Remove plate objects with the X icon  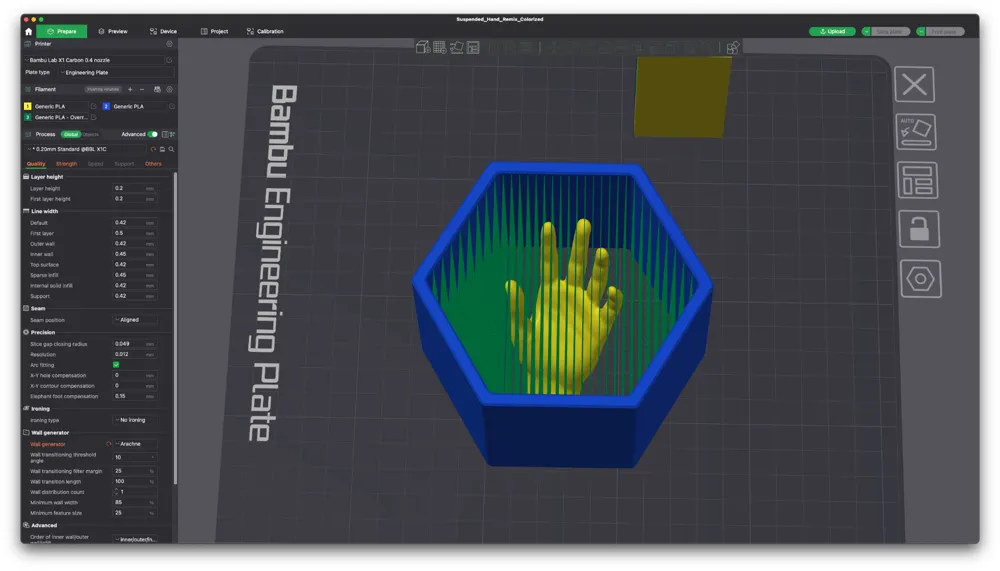(x=914, y=85)
